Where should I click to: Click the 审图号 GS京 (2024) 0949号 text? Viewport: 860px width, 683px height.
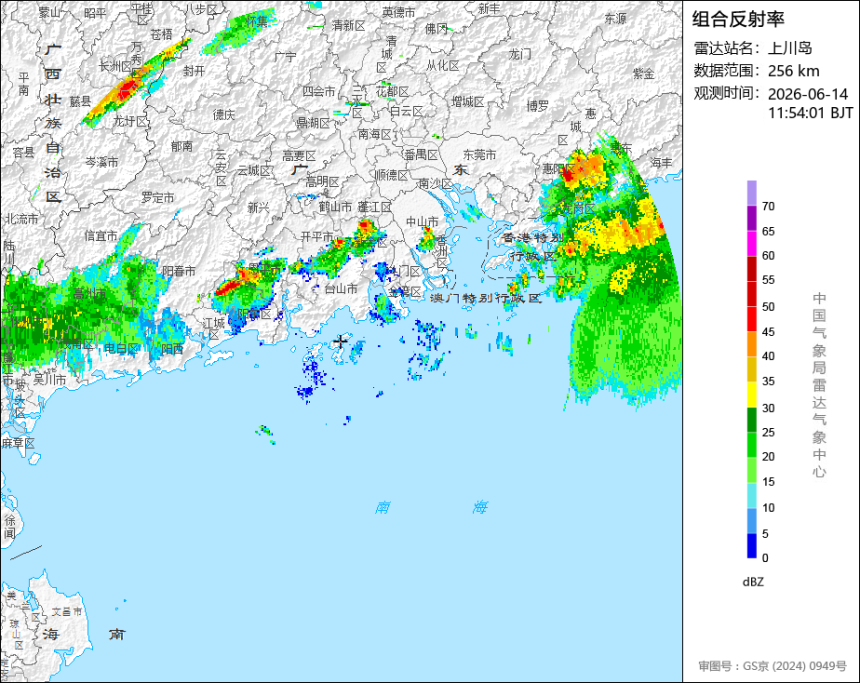click(773, 666)
